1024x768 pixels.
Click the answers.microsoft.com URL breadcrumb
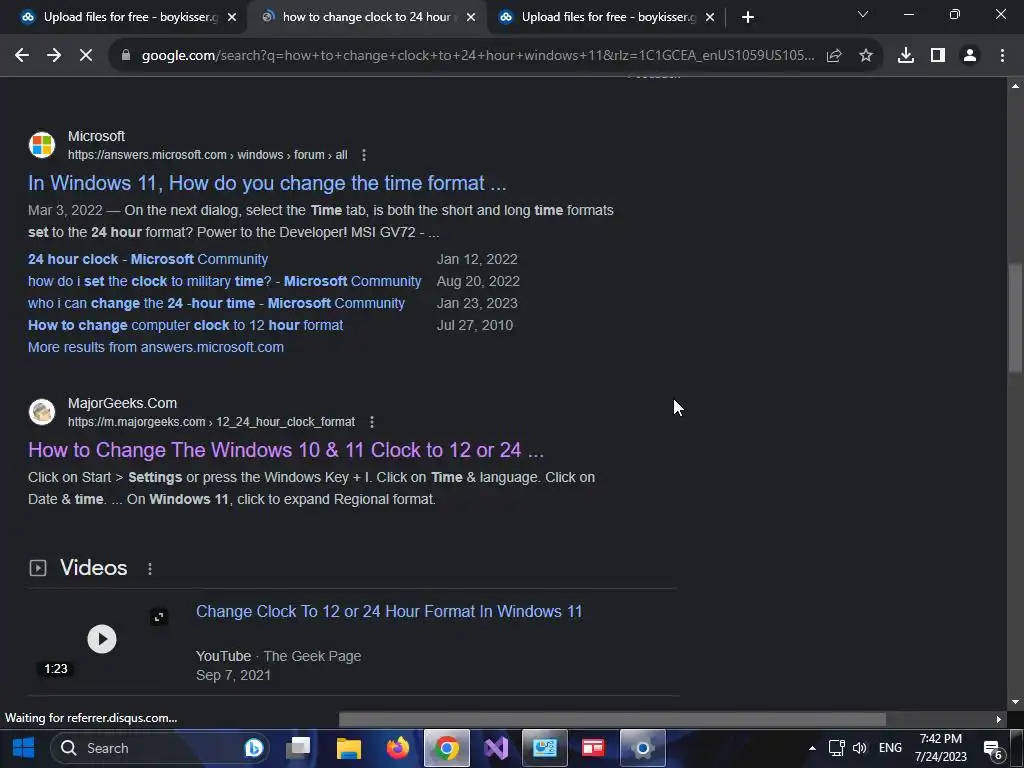pyautogui.click(x=208, y=155)
